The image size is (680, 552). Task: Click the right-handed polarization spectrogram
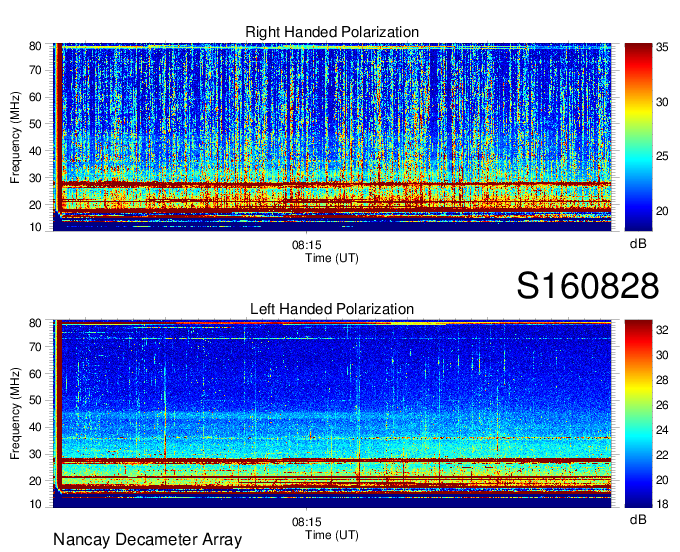coord(332,137)
